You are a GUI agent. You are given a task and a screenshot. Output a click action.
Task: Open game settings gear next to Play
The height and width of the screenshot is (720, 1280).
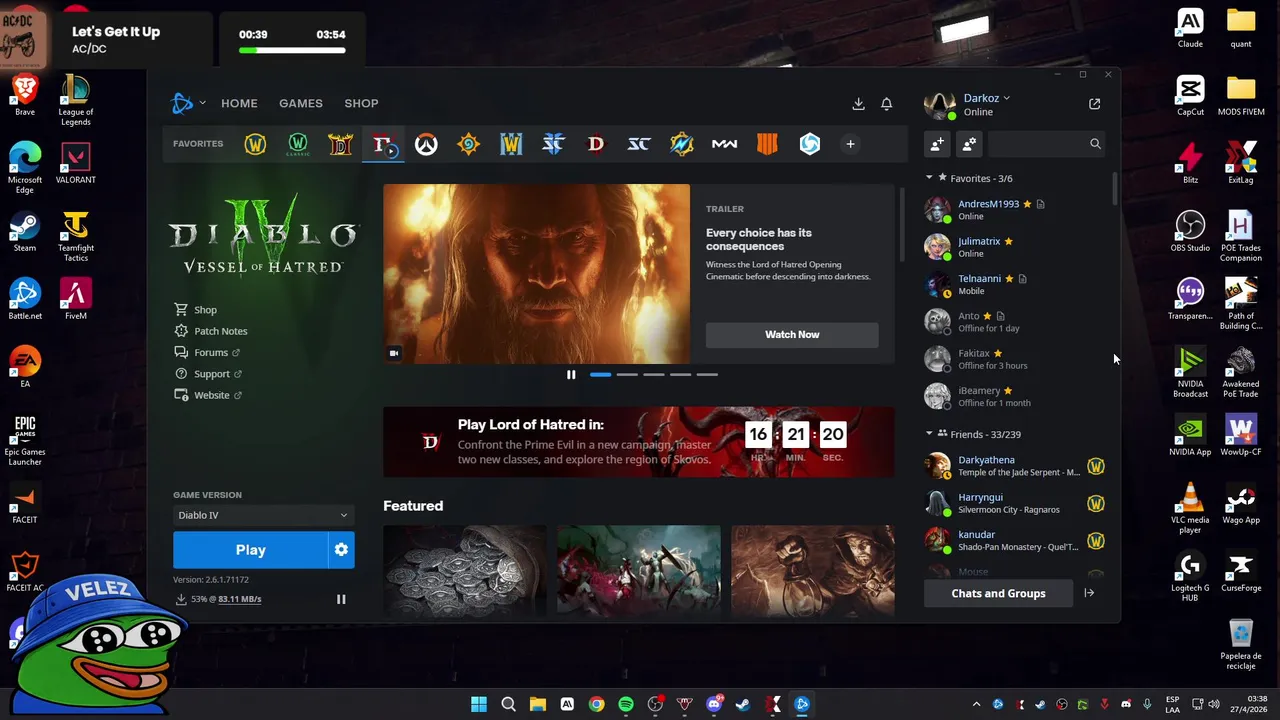pos(341,550)
